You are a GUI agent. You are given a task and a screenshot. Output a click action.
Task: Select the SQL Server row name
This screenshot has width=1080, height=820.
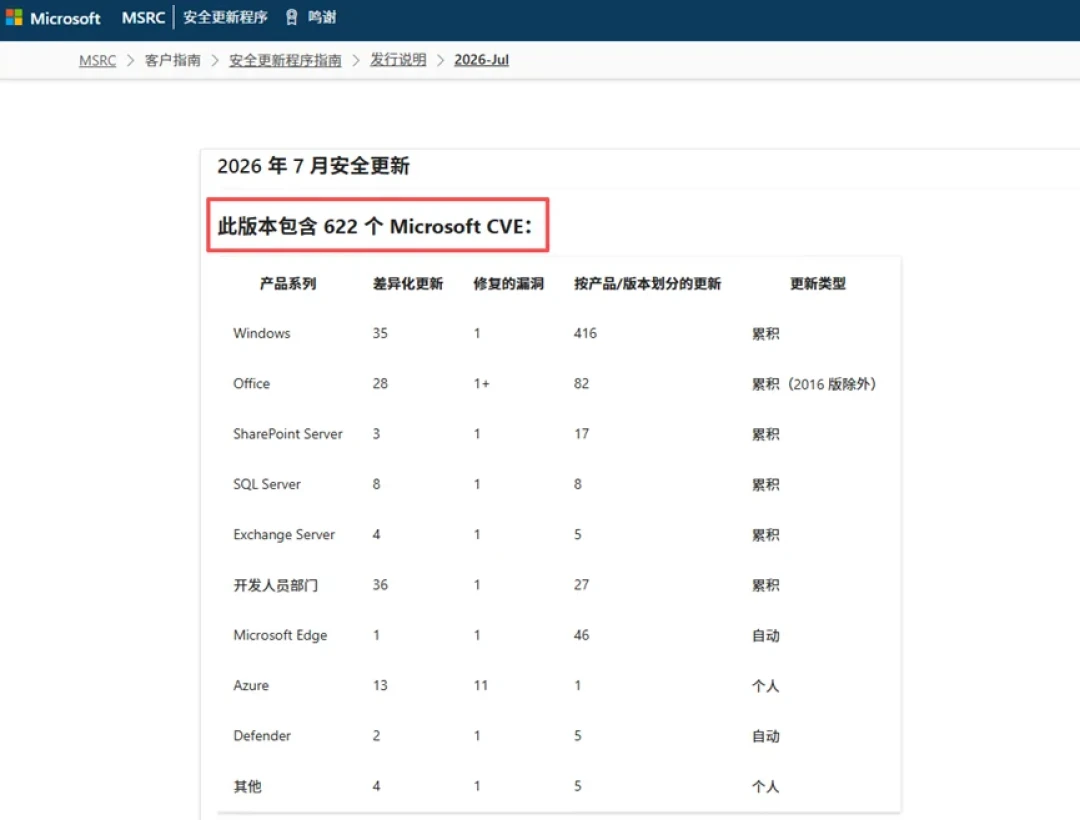267,484
